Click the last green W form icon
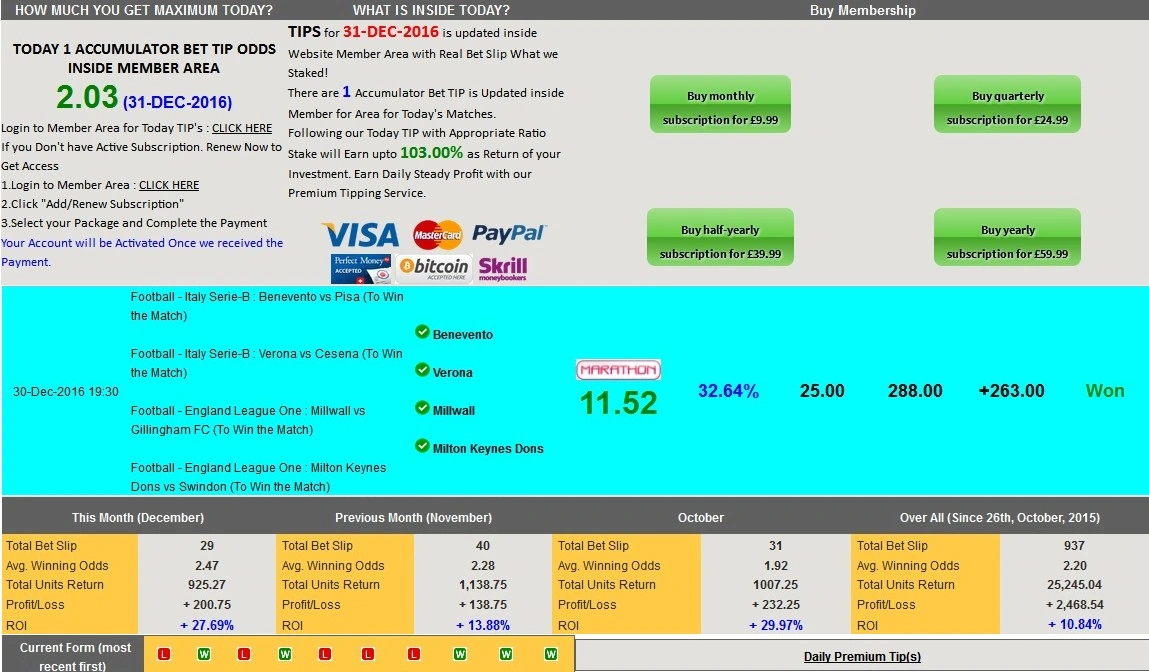This screenshot has height=672, width=1149. pyautogui.click(x=550, y=654)
